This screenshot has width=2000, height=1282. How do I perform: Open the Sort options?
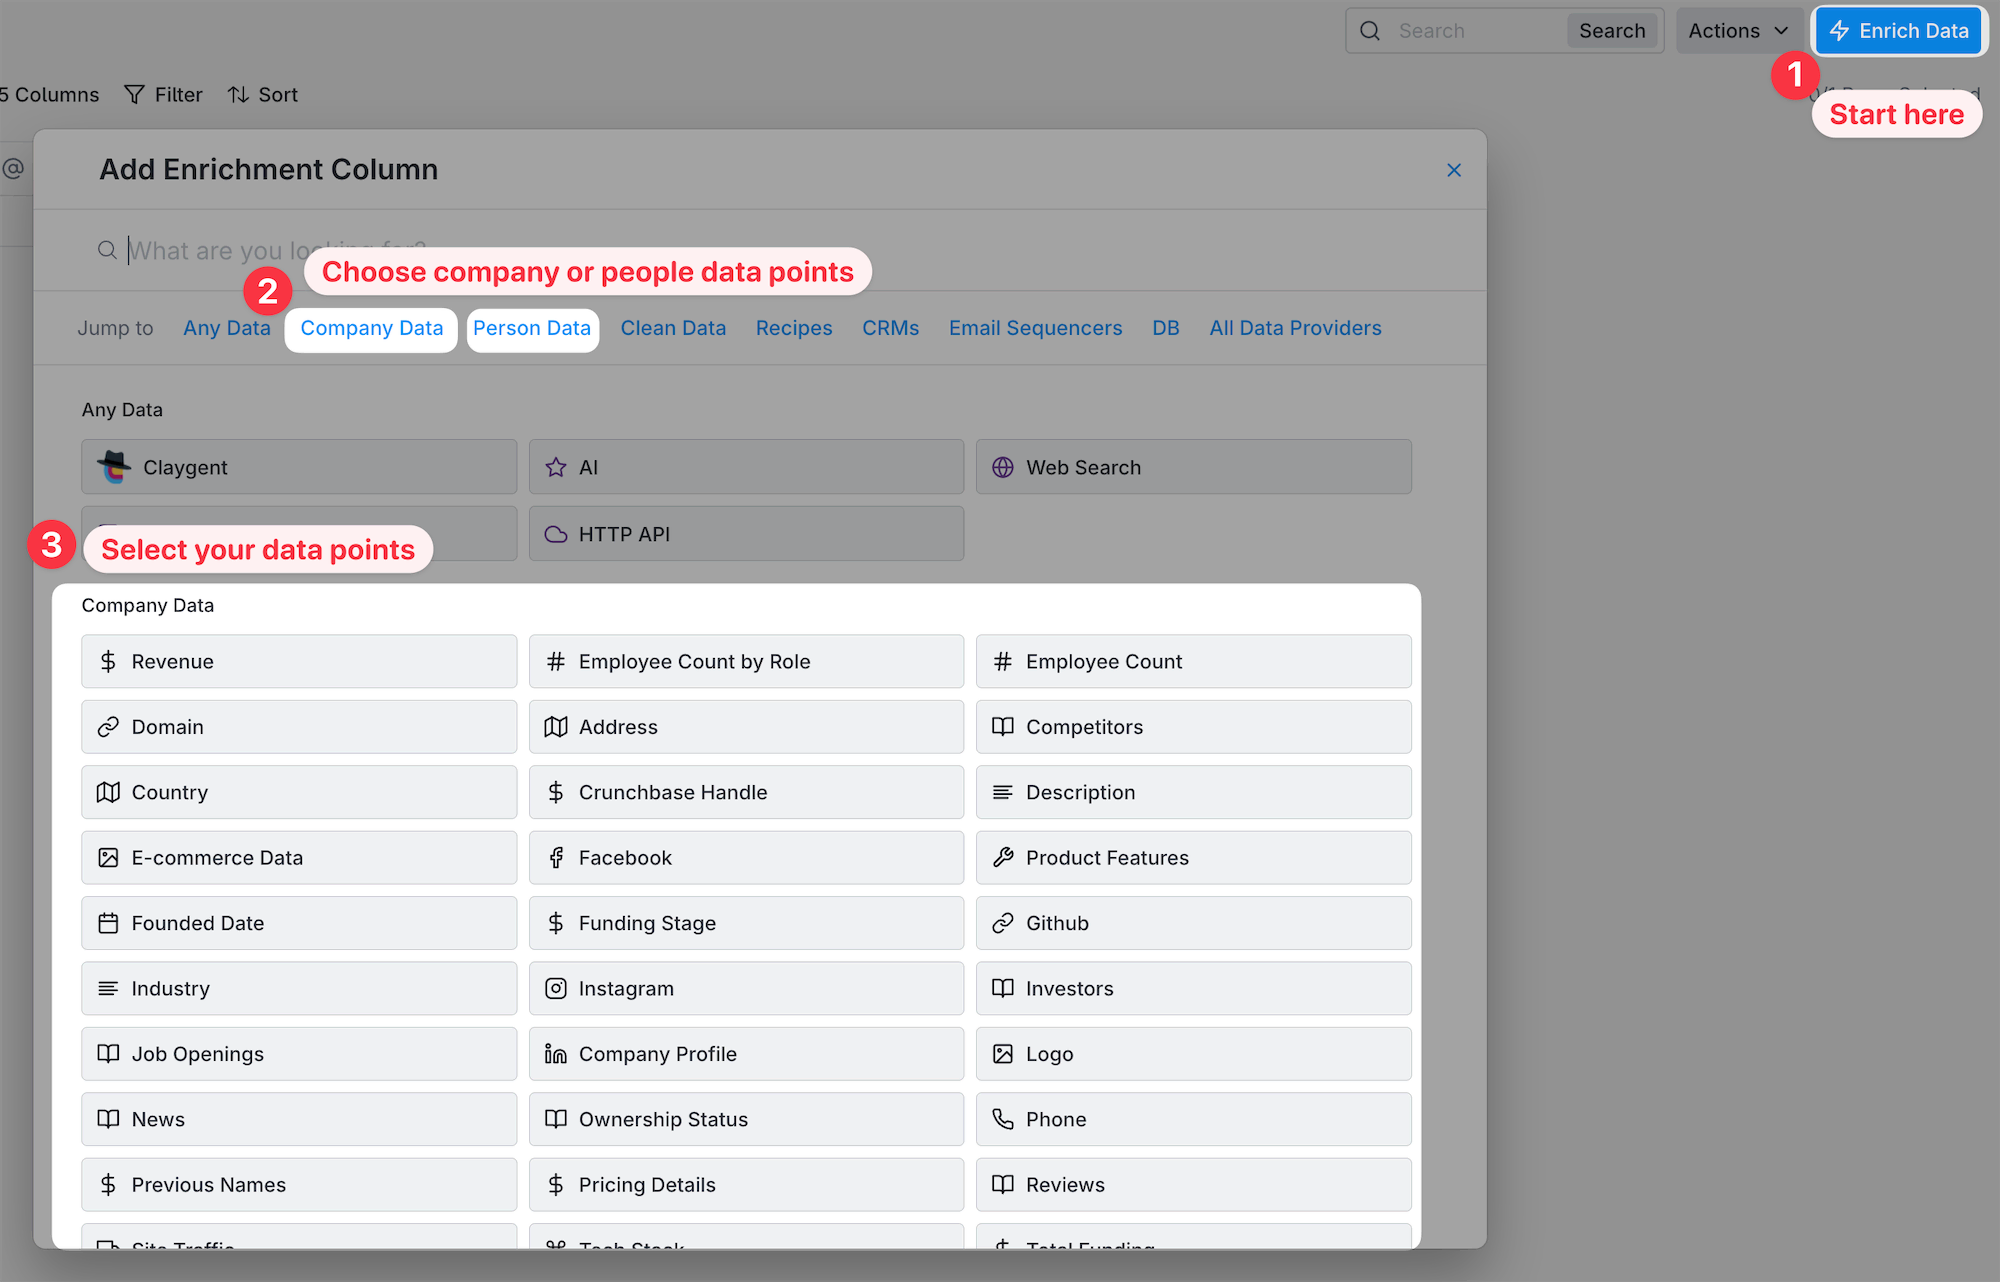[263, 95]
